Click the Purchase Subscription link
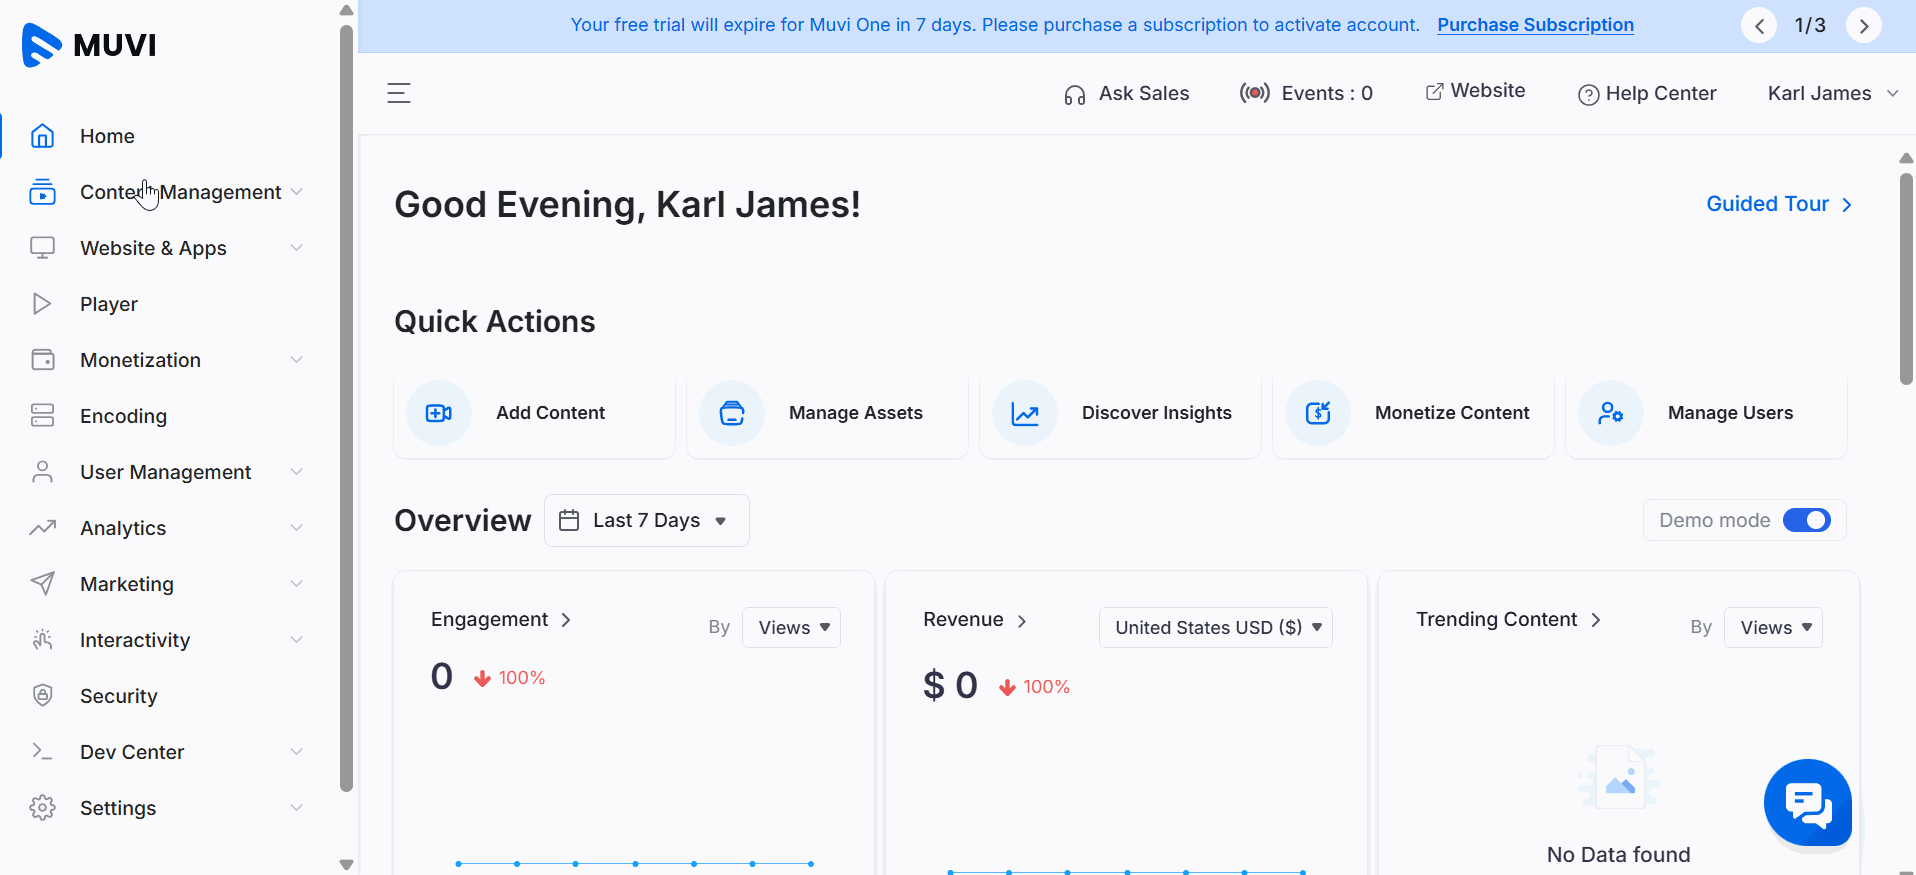 pos(1535,25)
